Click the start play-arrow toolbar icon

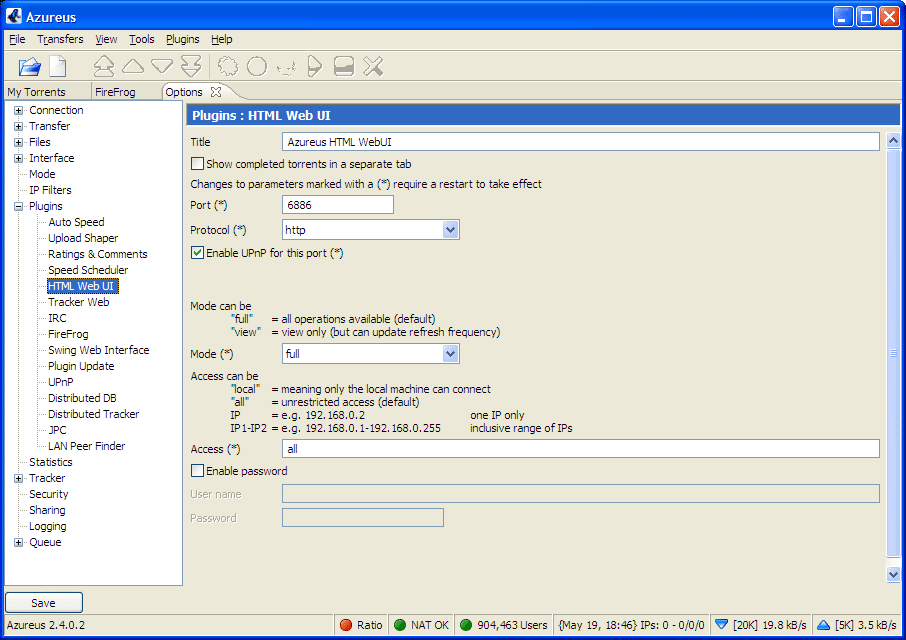pos(314,66)
